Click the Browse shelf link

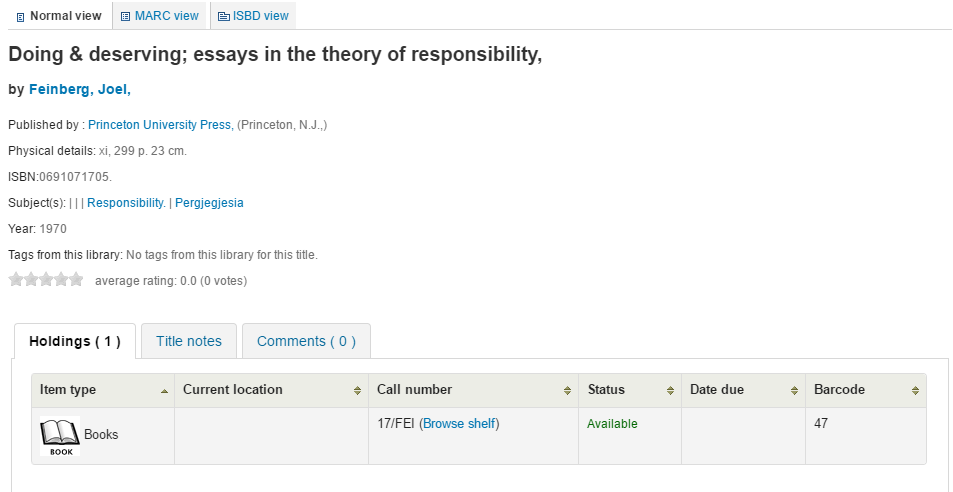point(459,424)
